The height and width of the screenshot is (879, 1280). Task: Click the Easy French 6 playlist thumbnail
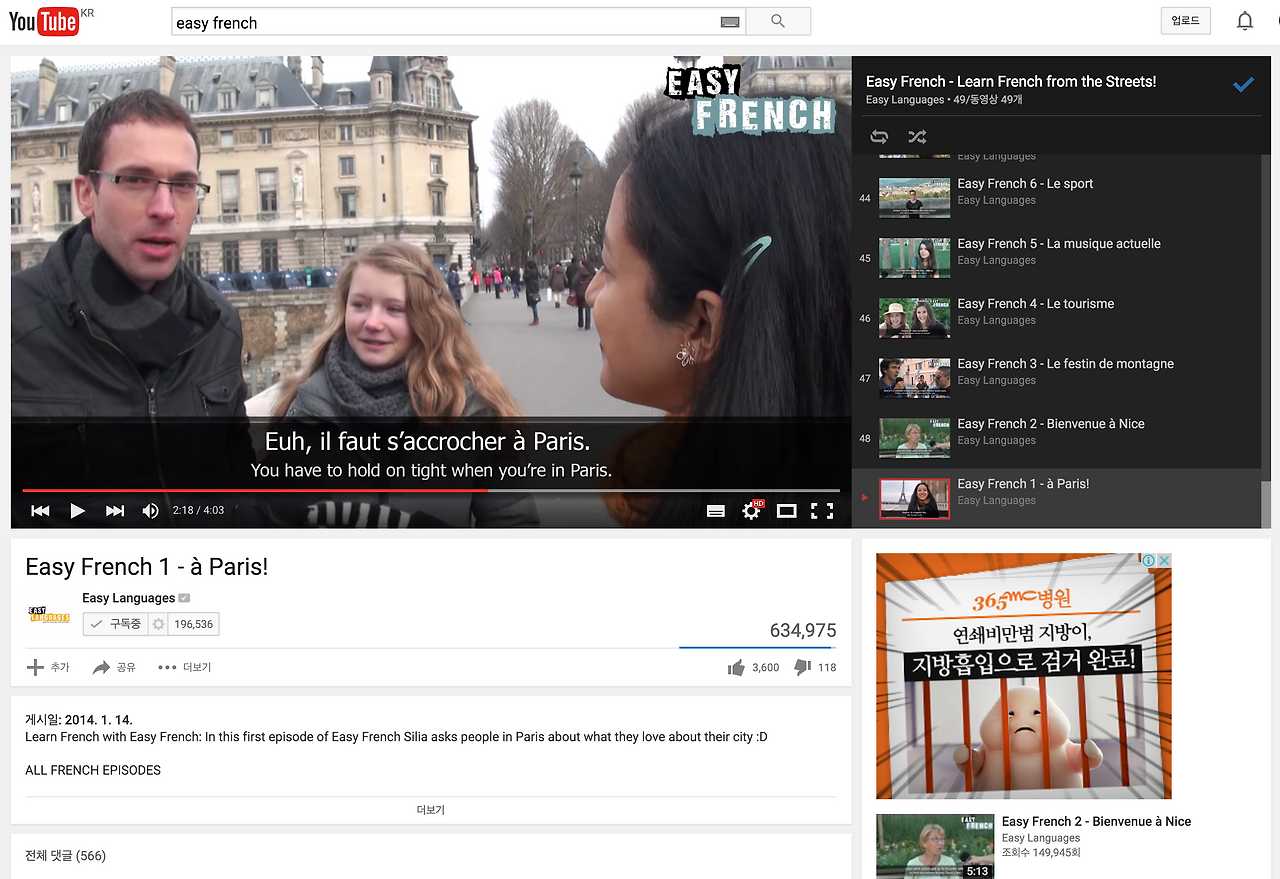tap(914, 198)
